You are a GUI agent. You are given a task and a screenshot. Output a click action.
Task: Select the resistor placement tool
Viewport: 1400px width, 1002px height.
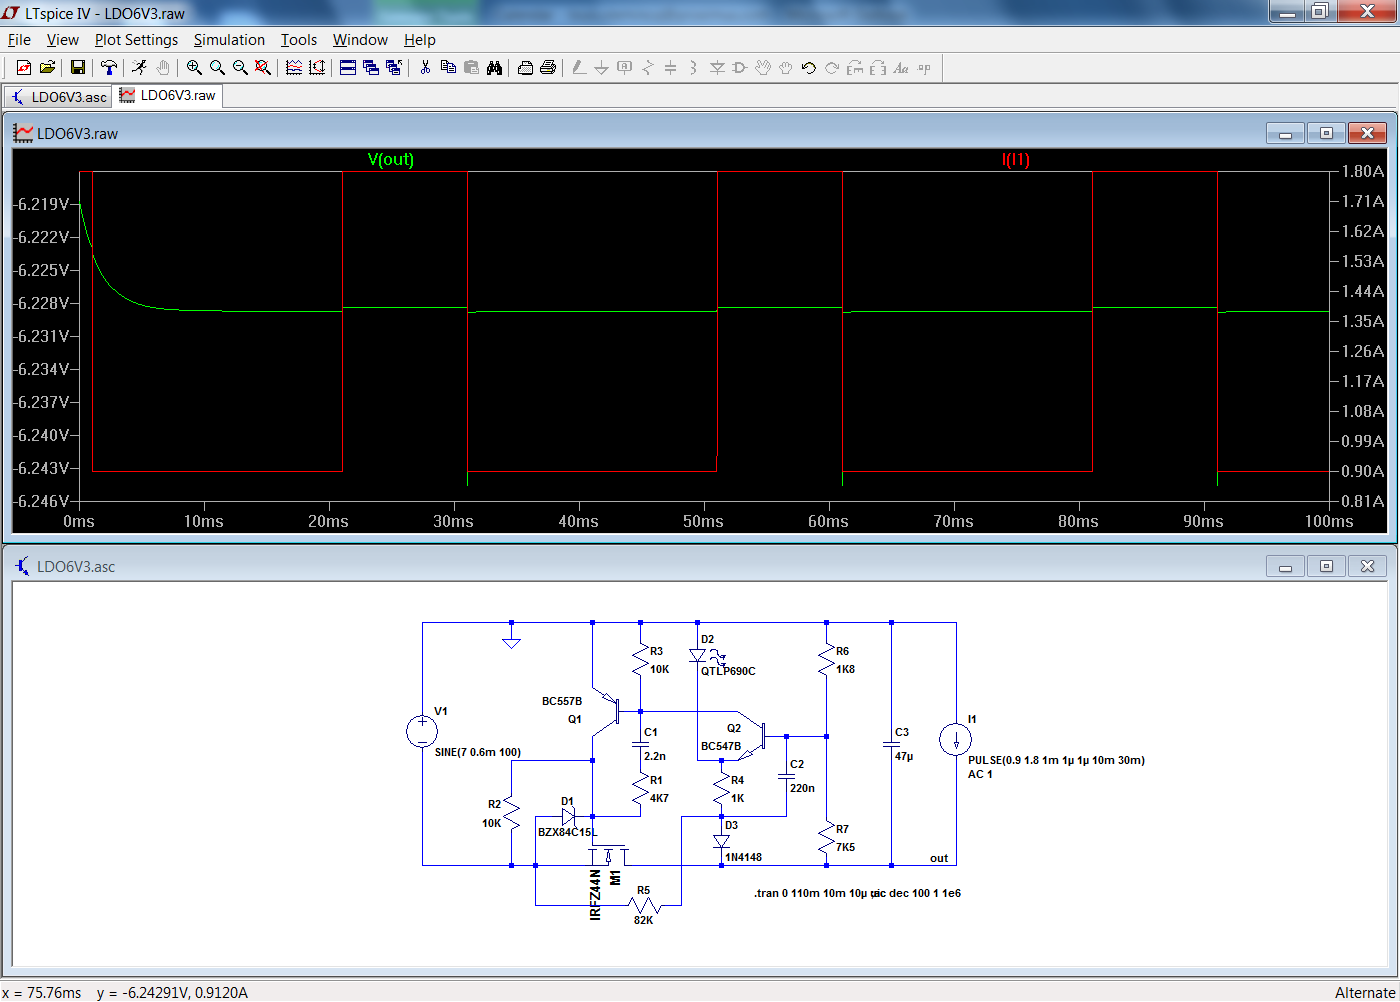(x=648, y=68)
